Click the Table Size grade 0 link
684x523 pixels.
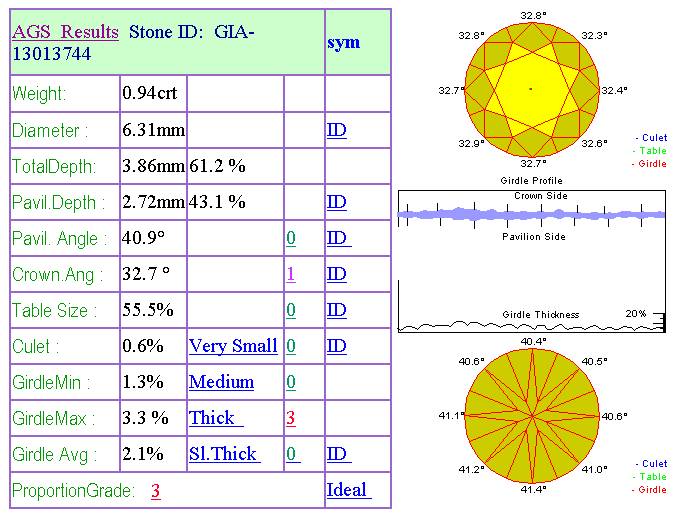tap(291, 310)
